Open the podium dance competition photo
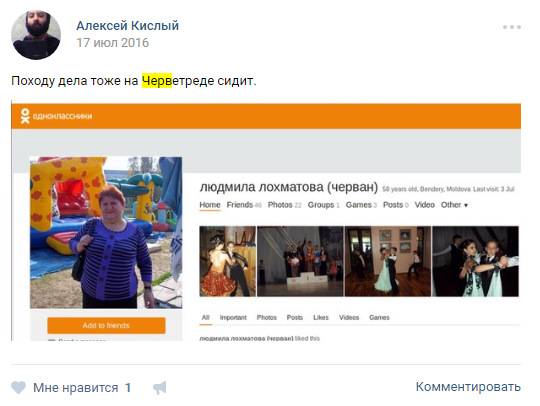540x406 pixels. click(x=300, y=261)
